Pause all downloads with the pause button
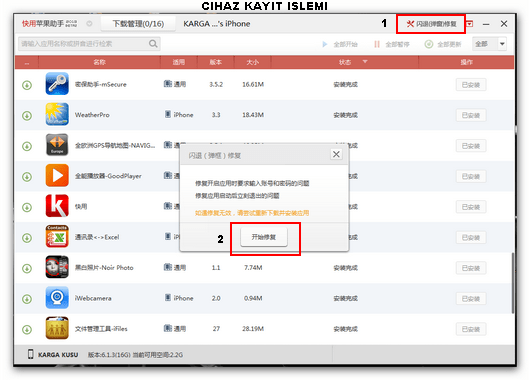 point(392,44)
